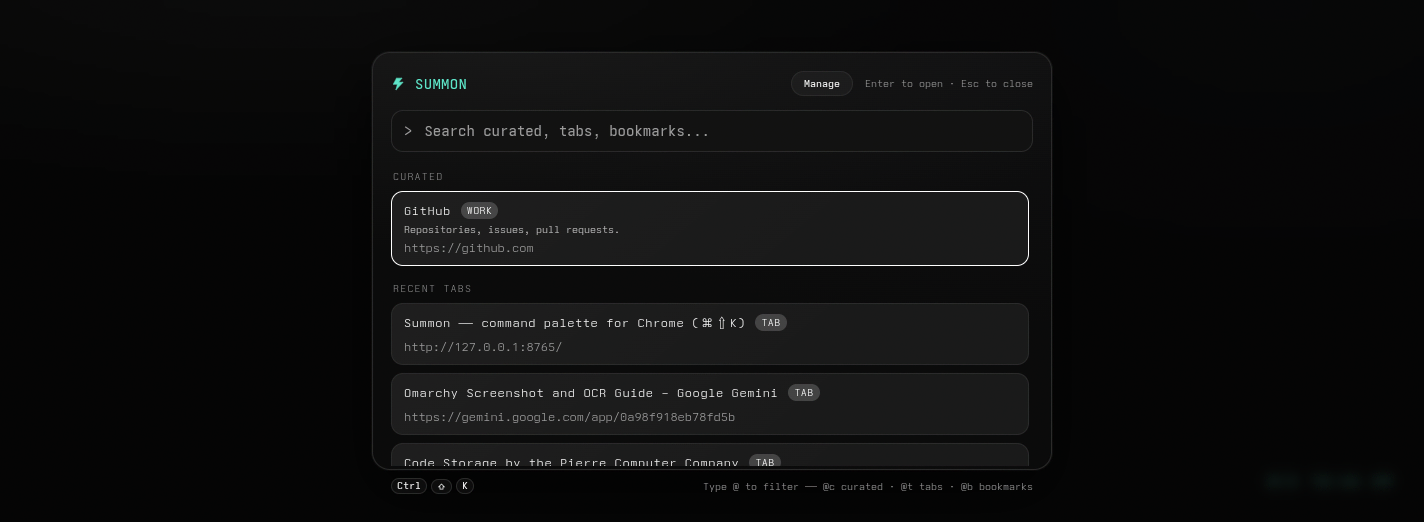Click the K key hint badge
The width and height of the screenshot is (1424, 522).
tap(465, 486)
